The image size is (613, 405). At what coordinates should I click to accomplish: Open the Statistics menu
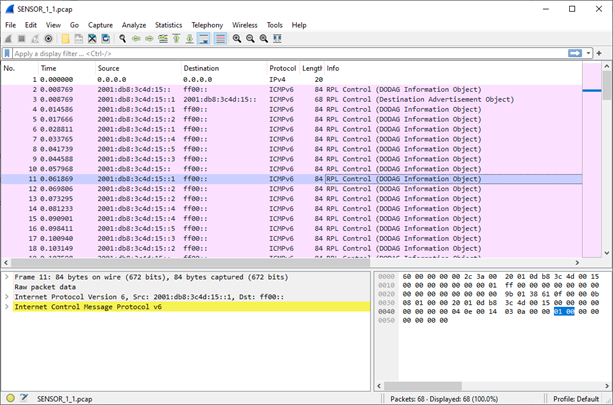pos(168,25)
